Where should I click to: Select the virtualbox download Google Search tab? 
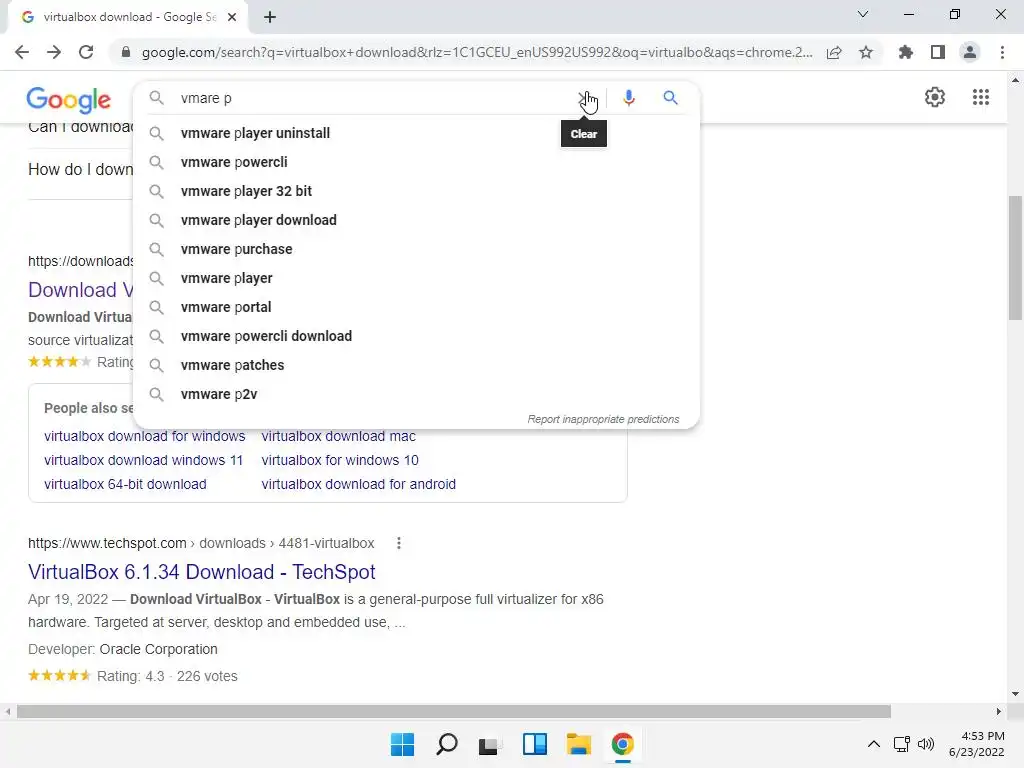tap(129, 17)
